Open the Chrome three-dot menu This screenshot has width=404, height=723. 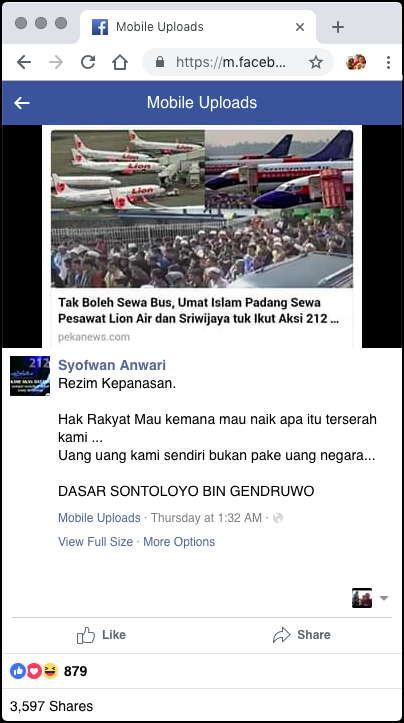pyautogui.click(x=388, y=62)
